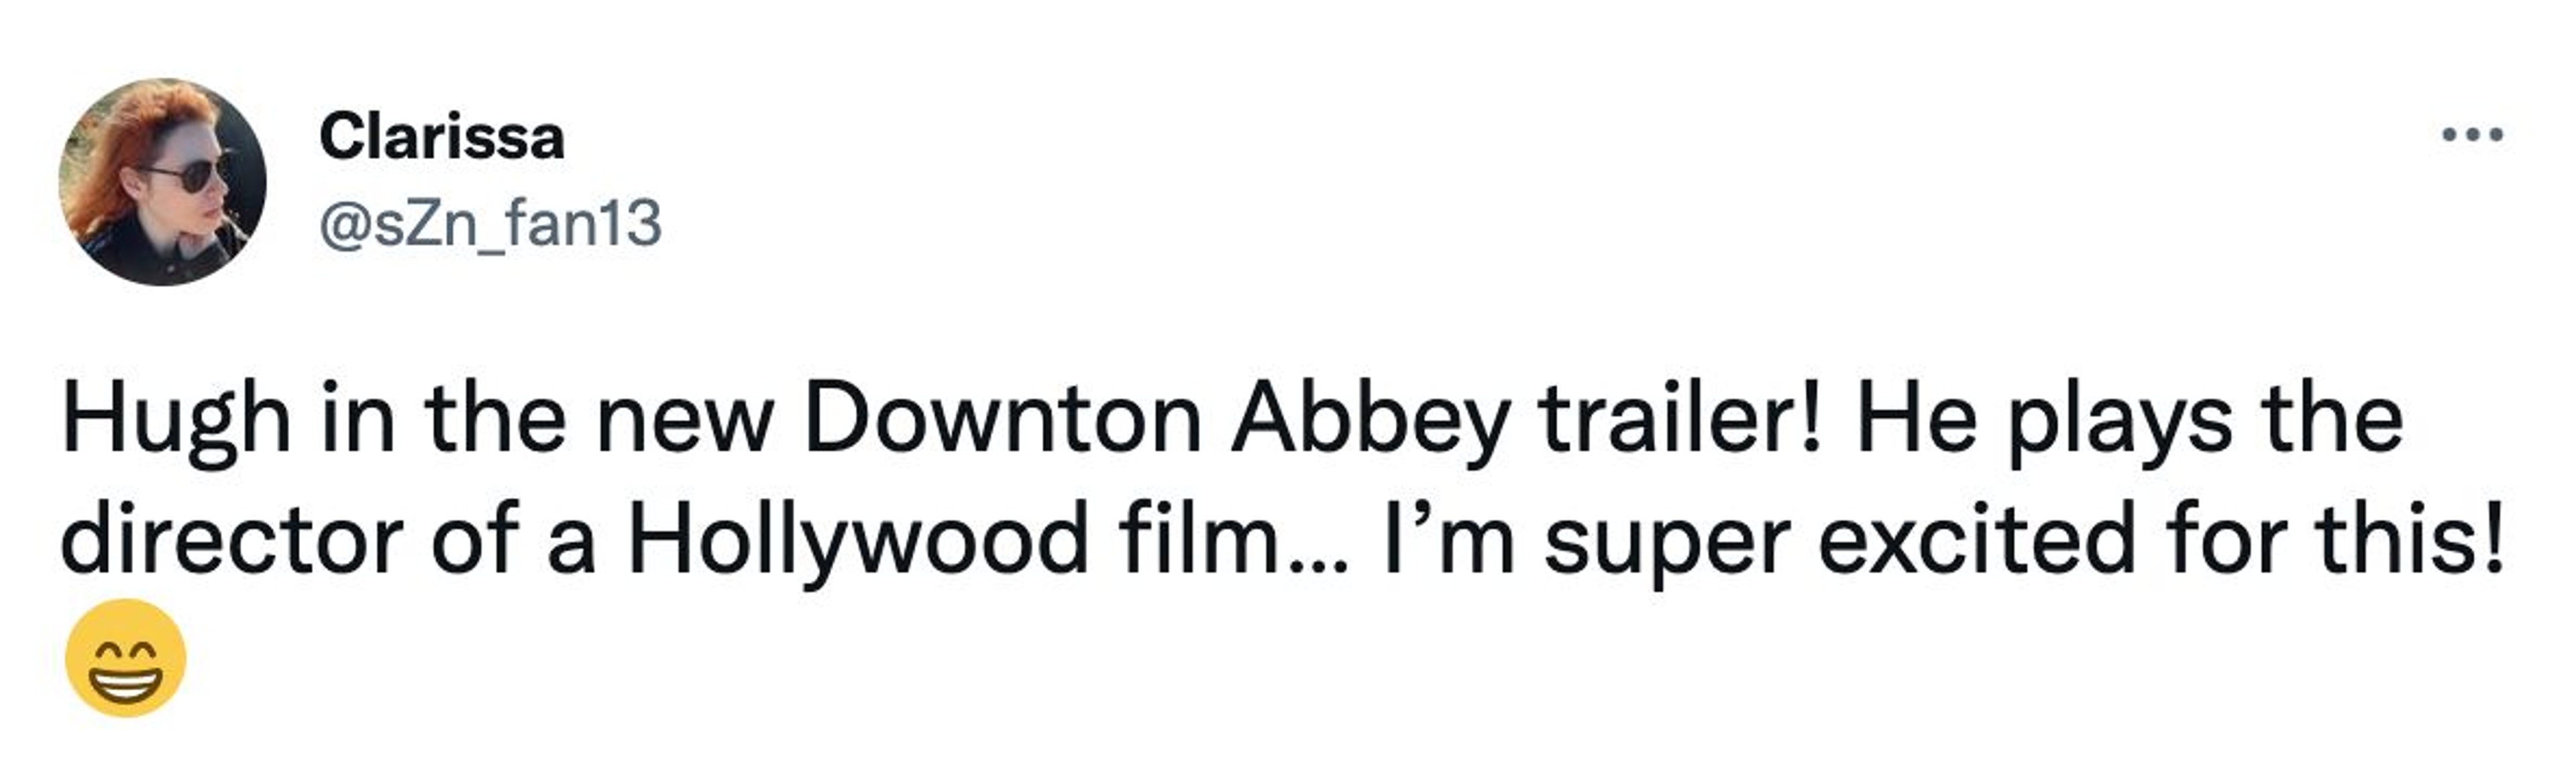Open the Clarissa display name link
2576x759 pixels.
(x=442, y=138)
